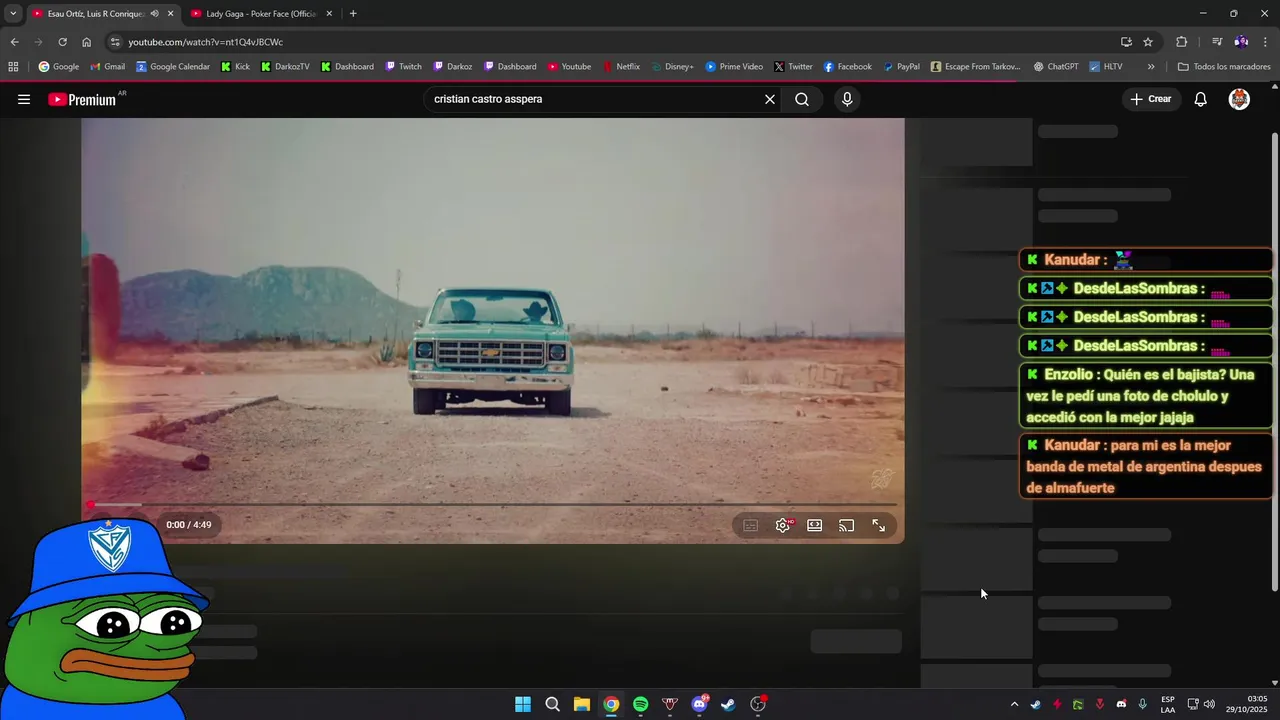This screenshot has height=720, width=1280.
Task: Install the app from the address bar
Action: (x=1126, y=42)
